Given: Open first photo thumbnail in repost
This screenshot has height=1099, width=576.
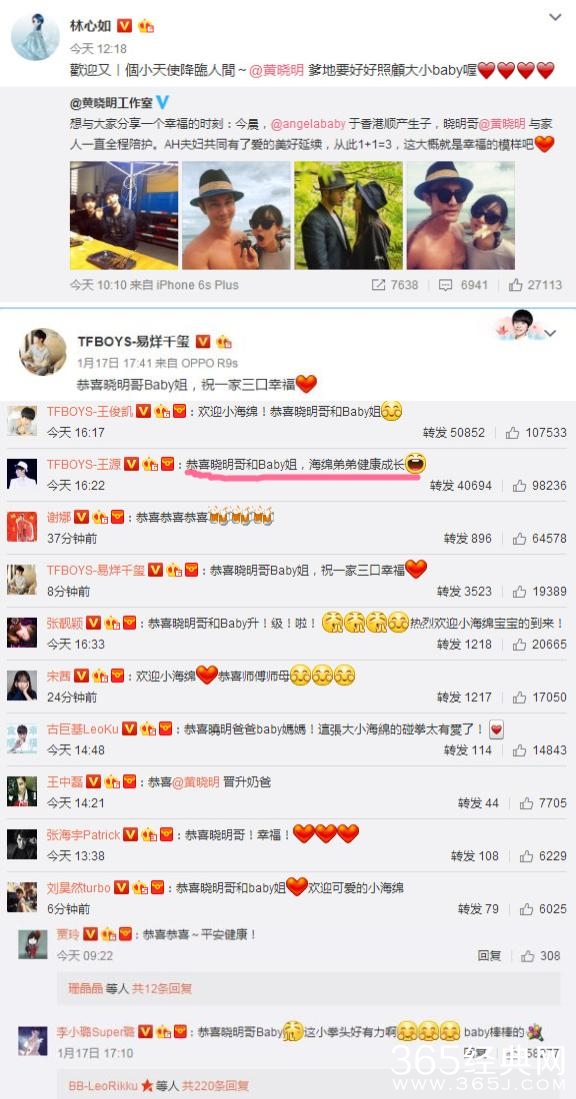Looking at the screenshot, I should pos(124,215).
